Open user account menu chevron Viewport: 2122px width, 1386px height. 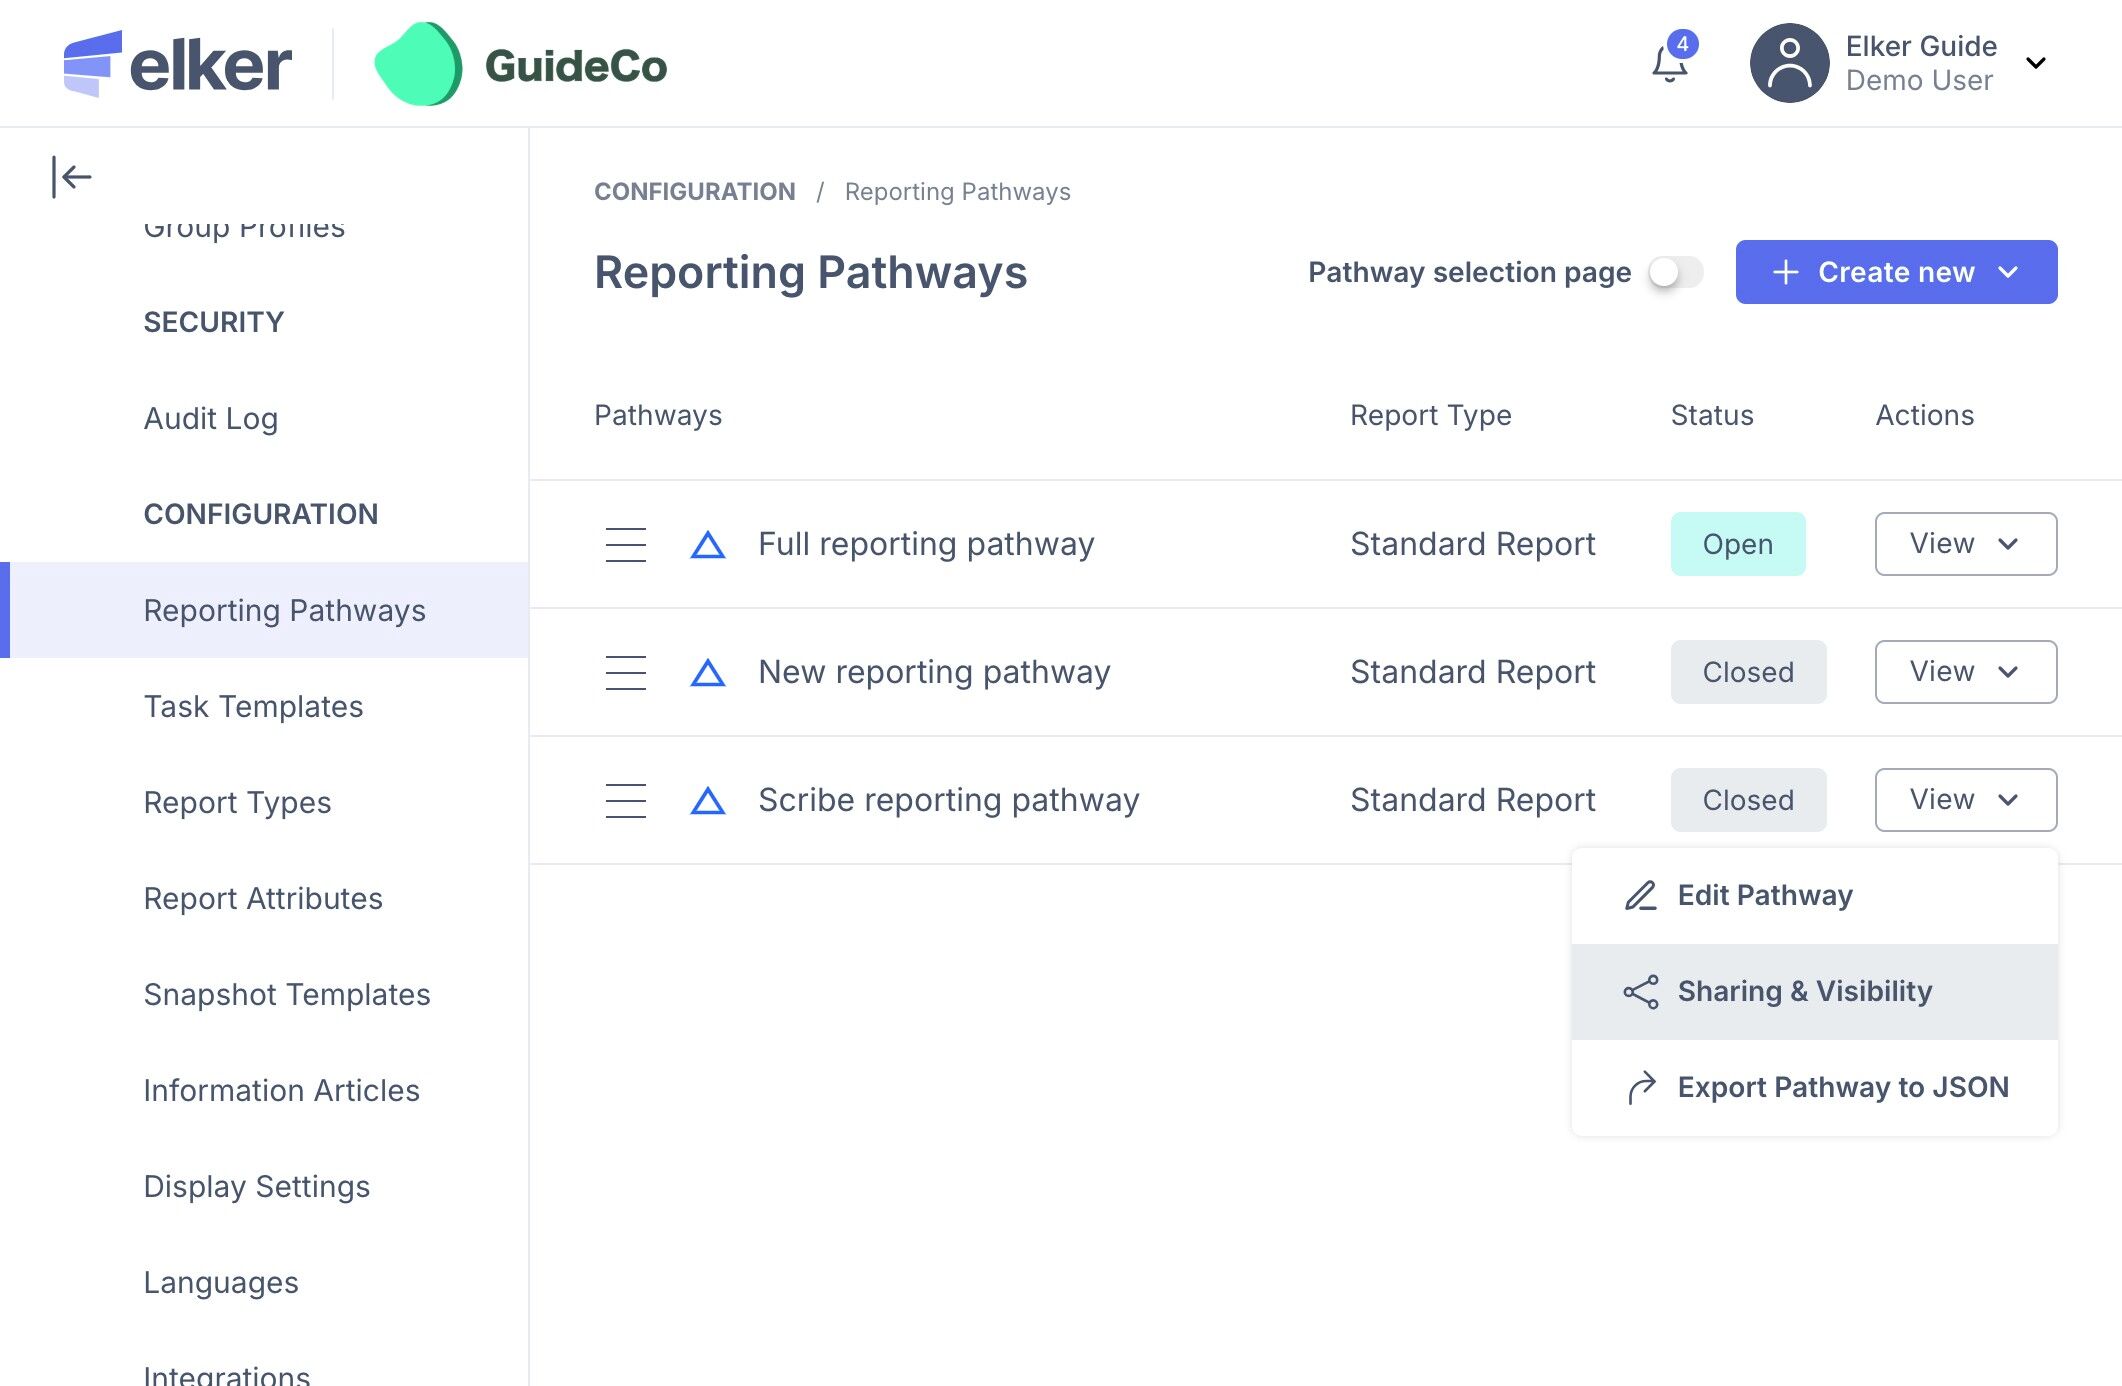point(2035,64)
